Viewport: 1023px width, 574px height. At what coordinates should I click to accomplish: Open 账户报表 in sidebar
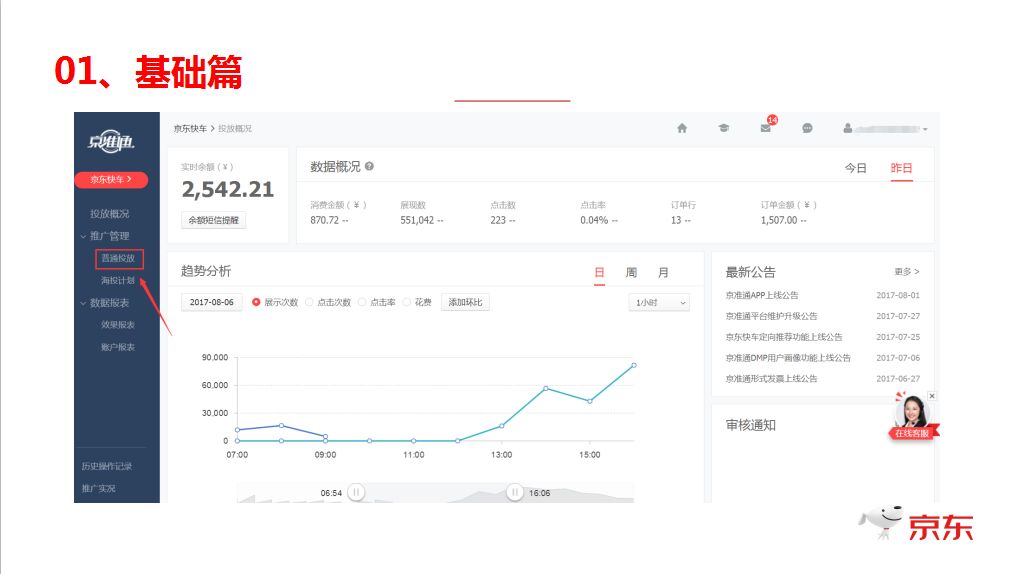click(118, 347)
